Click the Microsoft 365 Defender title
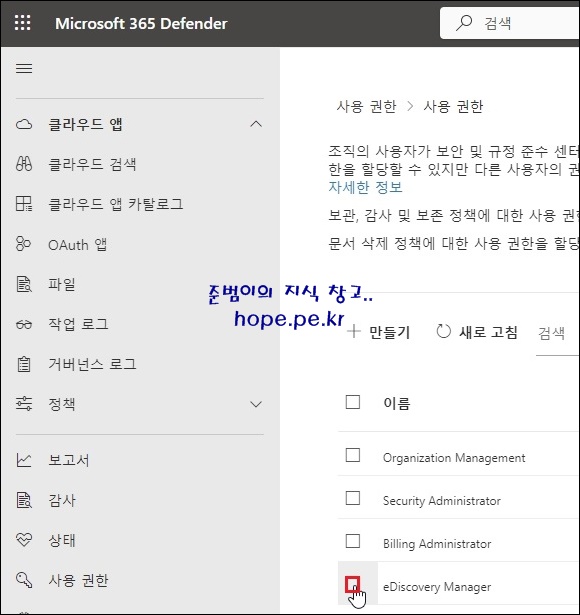Image resolution: width=580 pixels, height=615 pixels. pos(141,24)
